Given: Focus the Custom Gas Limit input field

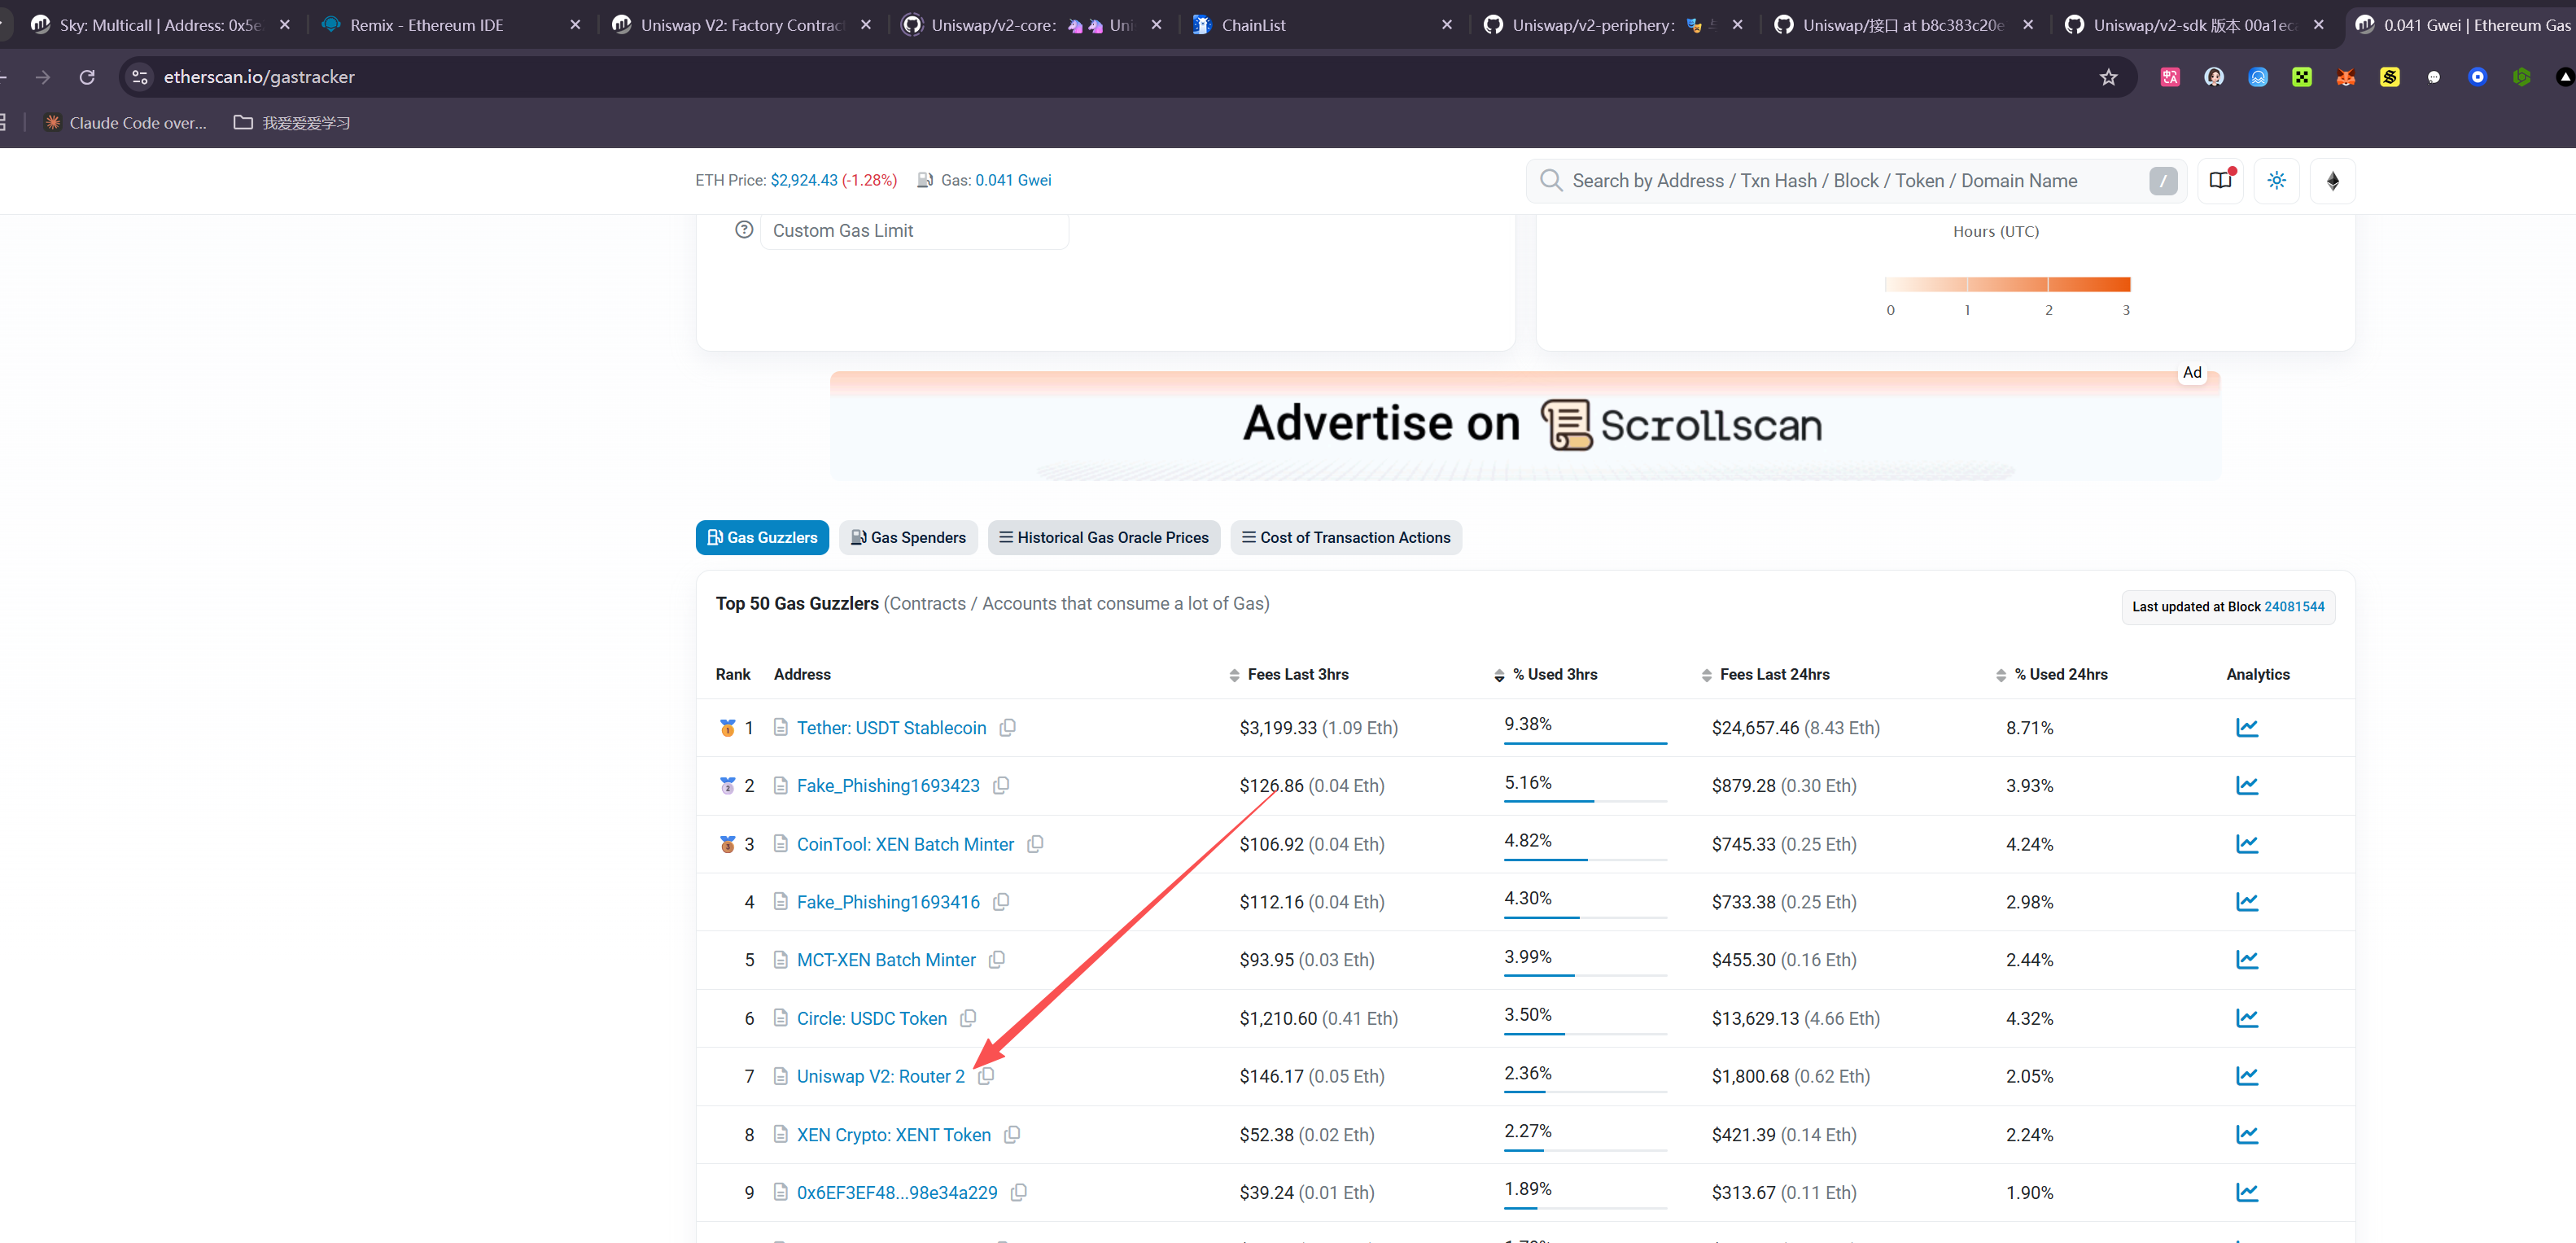Looking at the screenshot, I should click(913, 231).
